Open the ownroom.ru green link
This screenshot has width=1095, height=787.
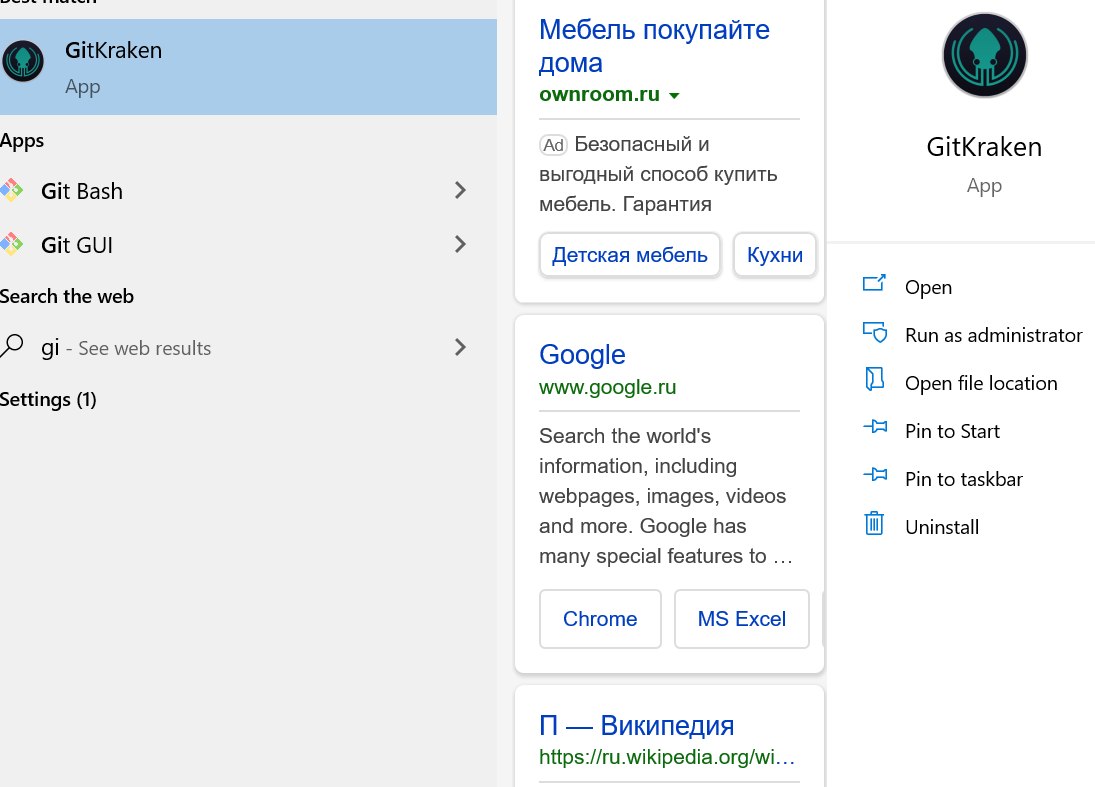point(599,94)
